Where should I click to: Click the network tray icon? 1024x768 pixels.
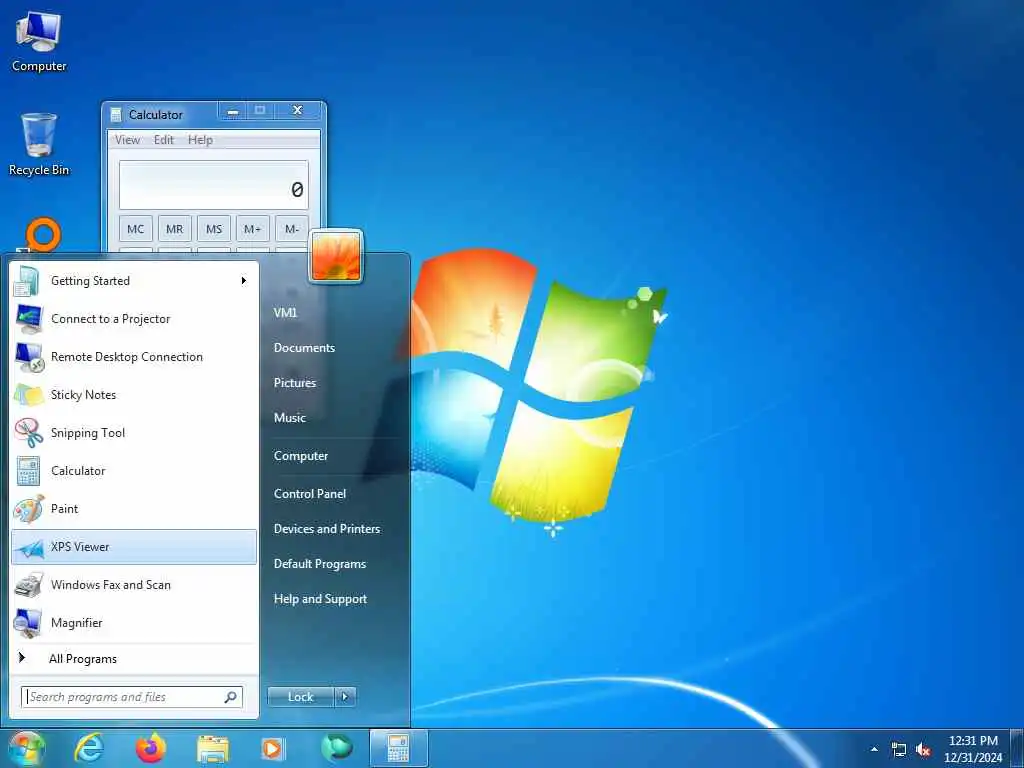pos(899,750)
